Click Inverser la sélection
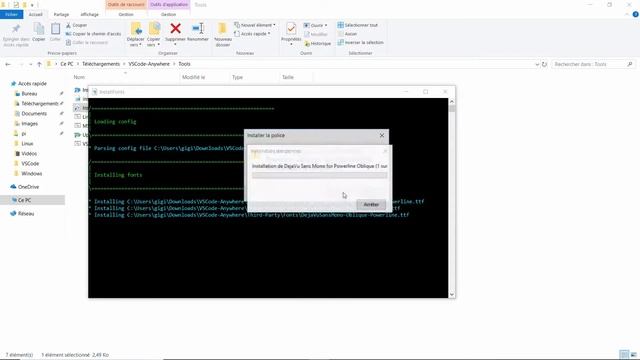The width and height of the screenshot is (640, 360). pyautogui.click(x=360, y=42)
